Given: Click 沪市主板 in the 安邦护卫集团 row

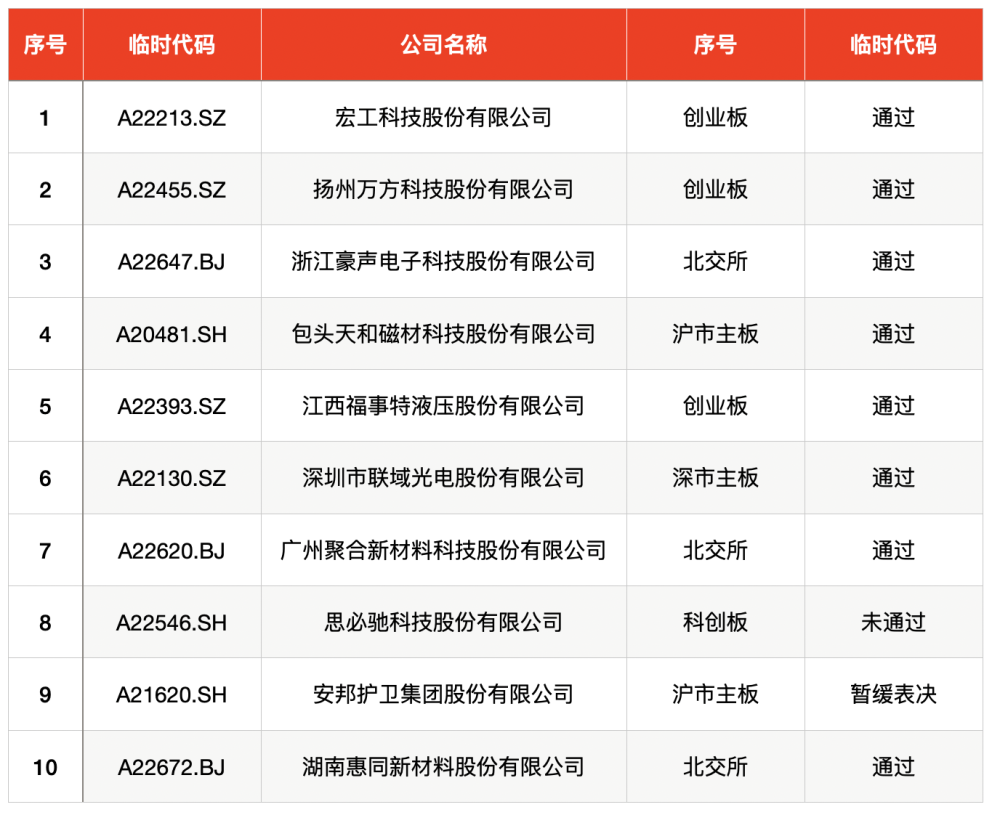Looking at the screenshot, I should pyautogui.click(x=715, y=694).
